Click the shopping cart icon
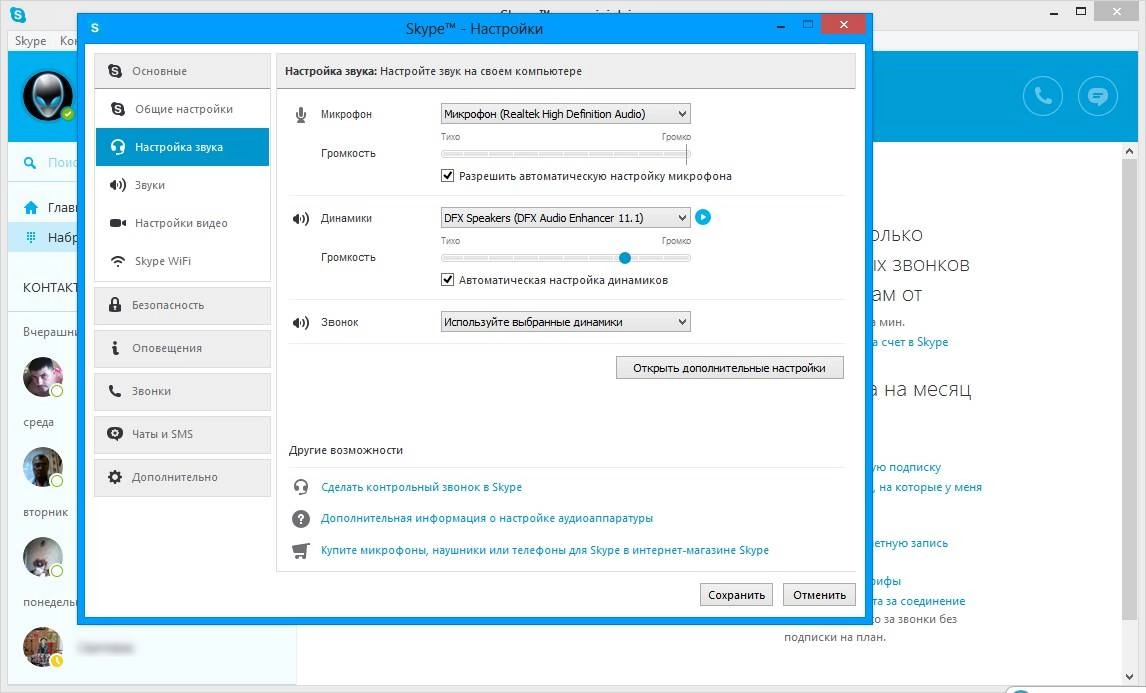The image size is (1146, 693). coord(300,550)
